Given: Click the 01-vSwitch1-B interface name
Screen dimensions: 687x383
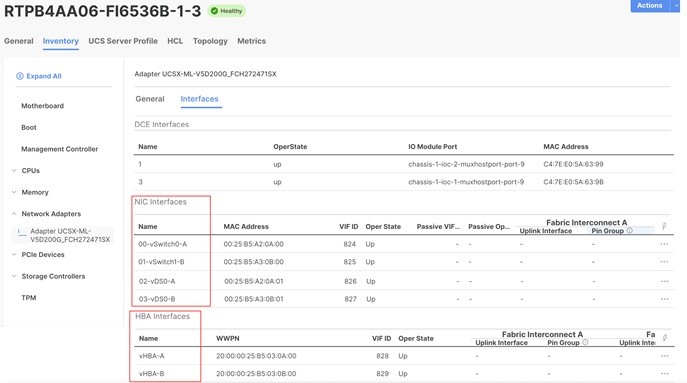Looking at the screenshot, I should 161,262.
